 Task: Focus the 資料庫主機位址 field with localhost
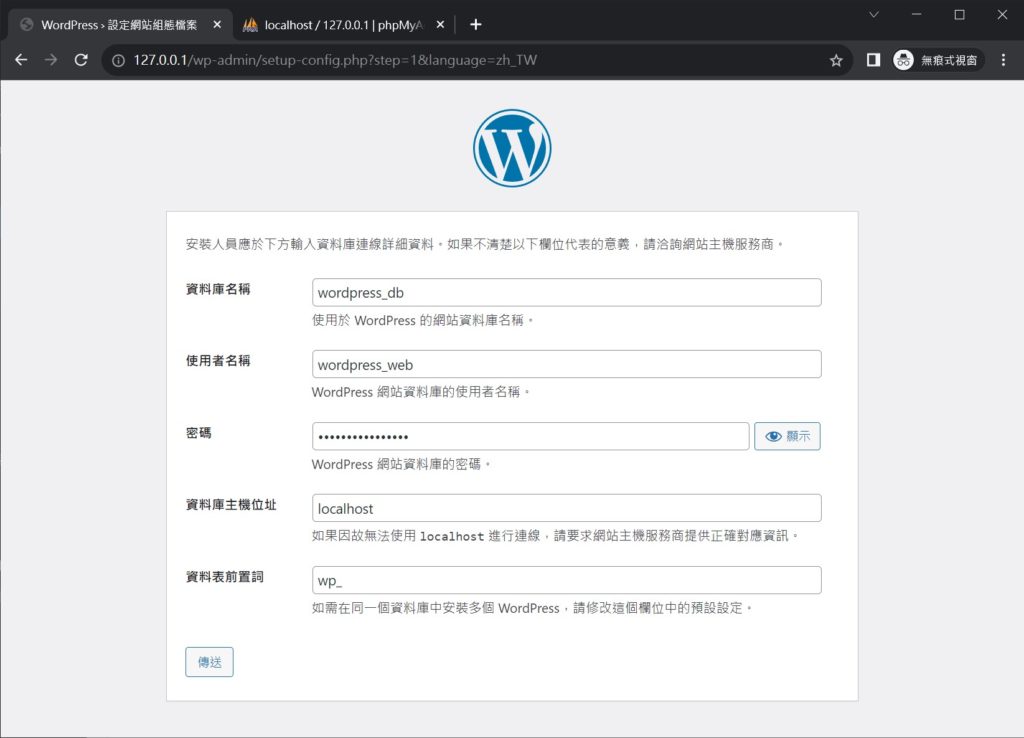pyautogui.click(x=566, y=508)
